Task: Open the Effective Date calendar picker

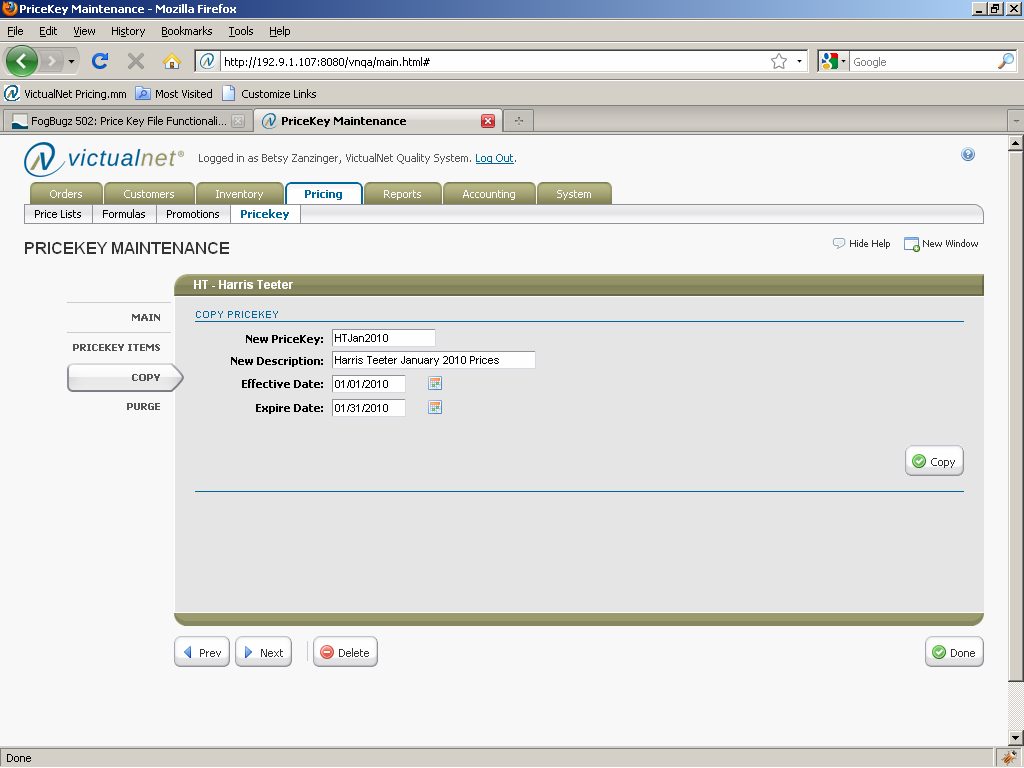Action: (435, 384)
